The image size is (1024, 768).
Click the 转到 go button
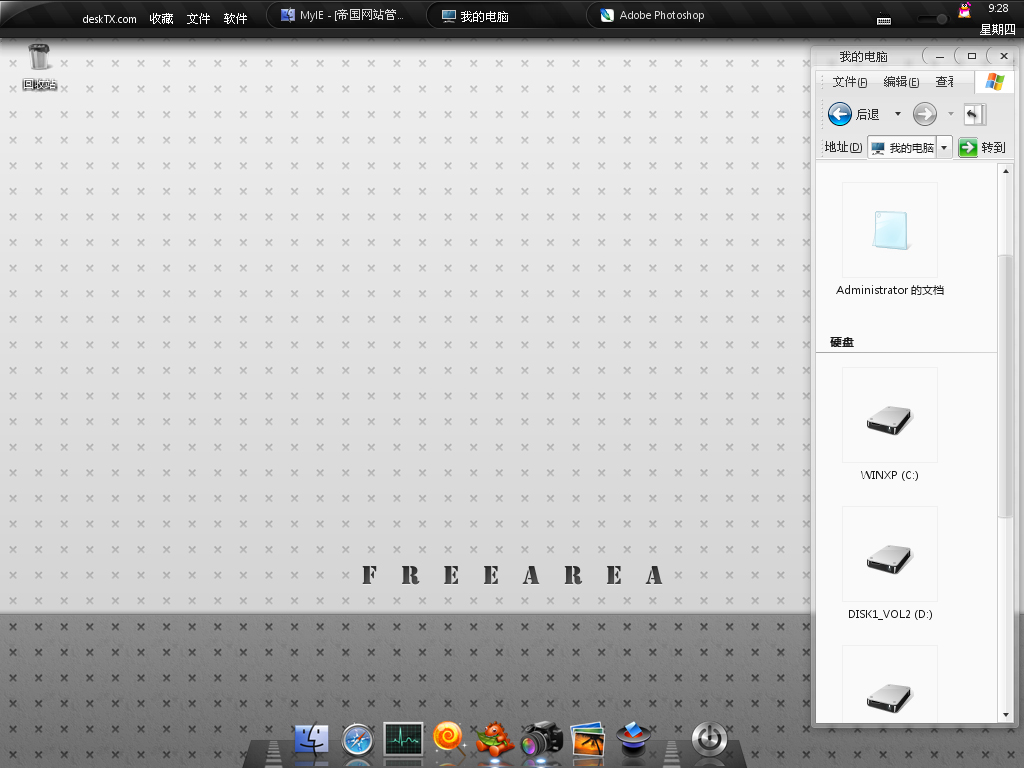[982, 148]
